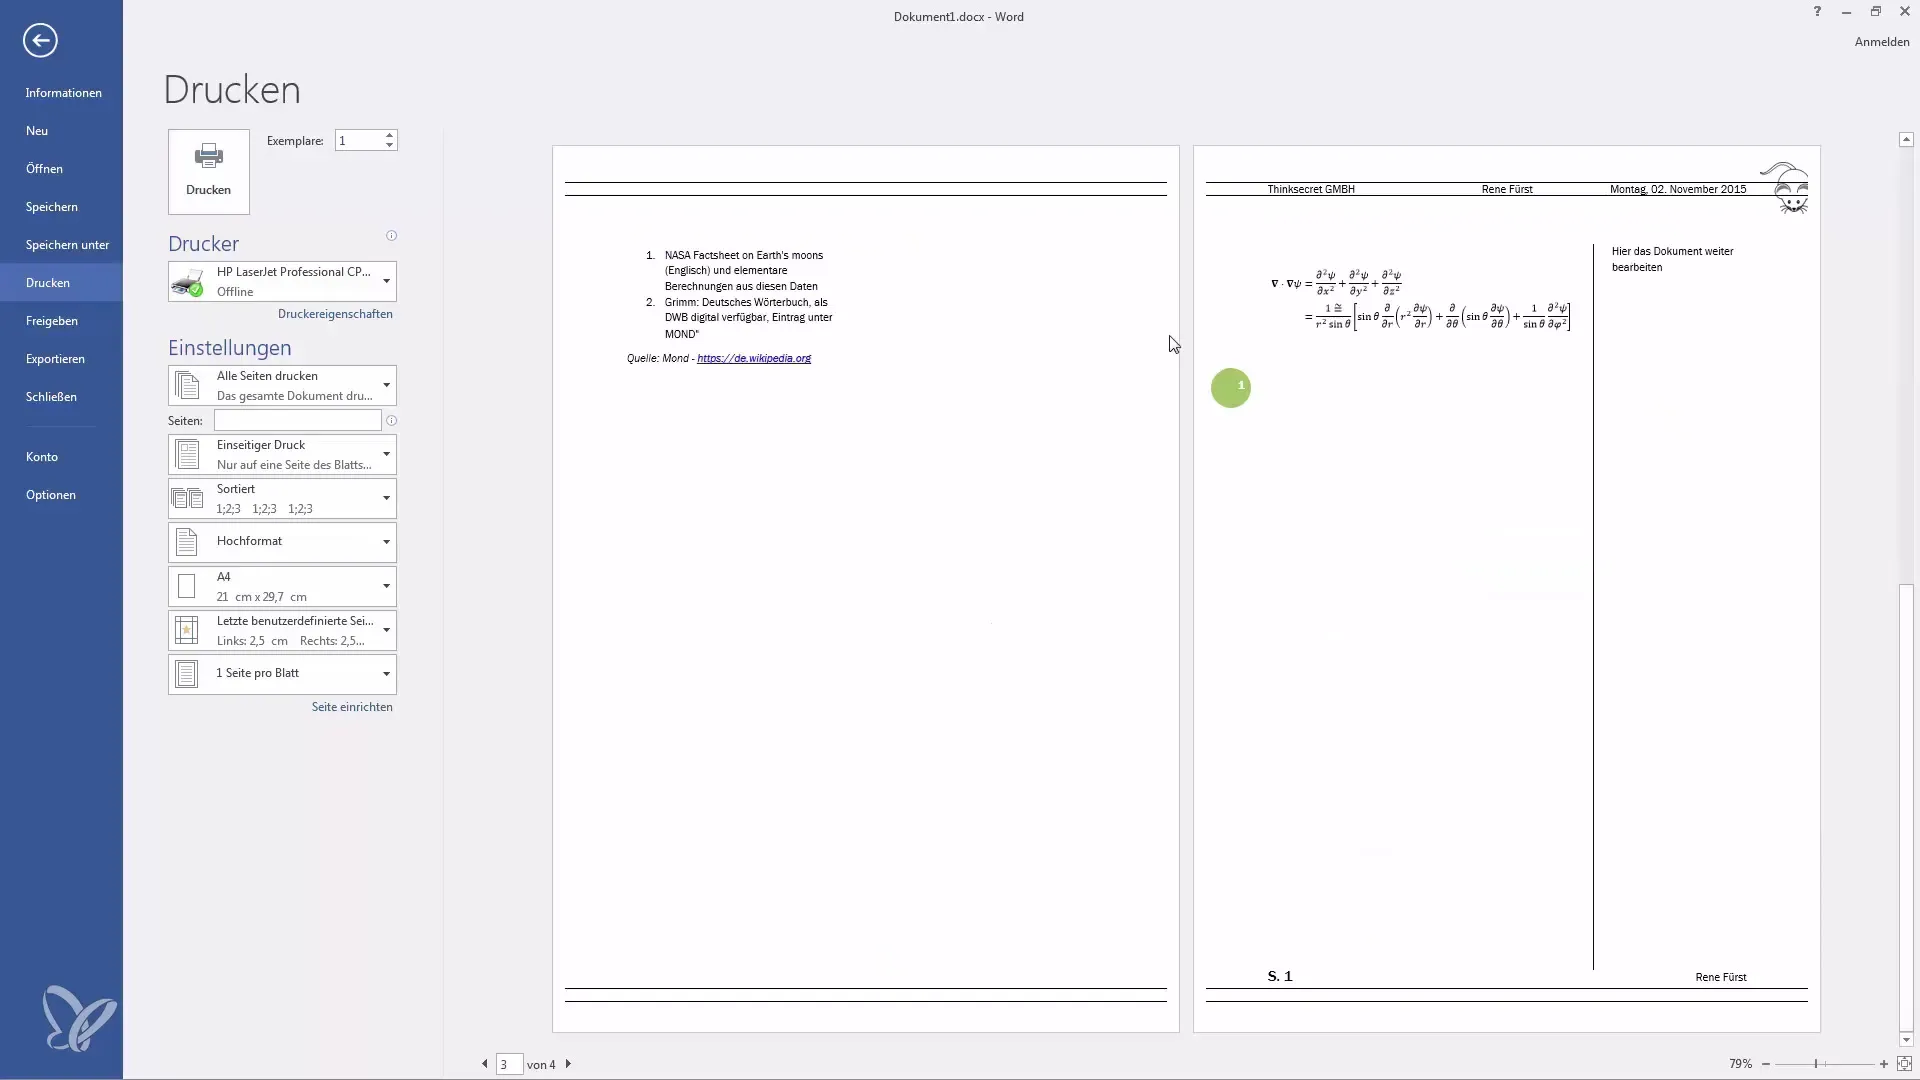
Task: Expand the Alle Seiten drucken dropdown
Action: (x=282, y=386)
